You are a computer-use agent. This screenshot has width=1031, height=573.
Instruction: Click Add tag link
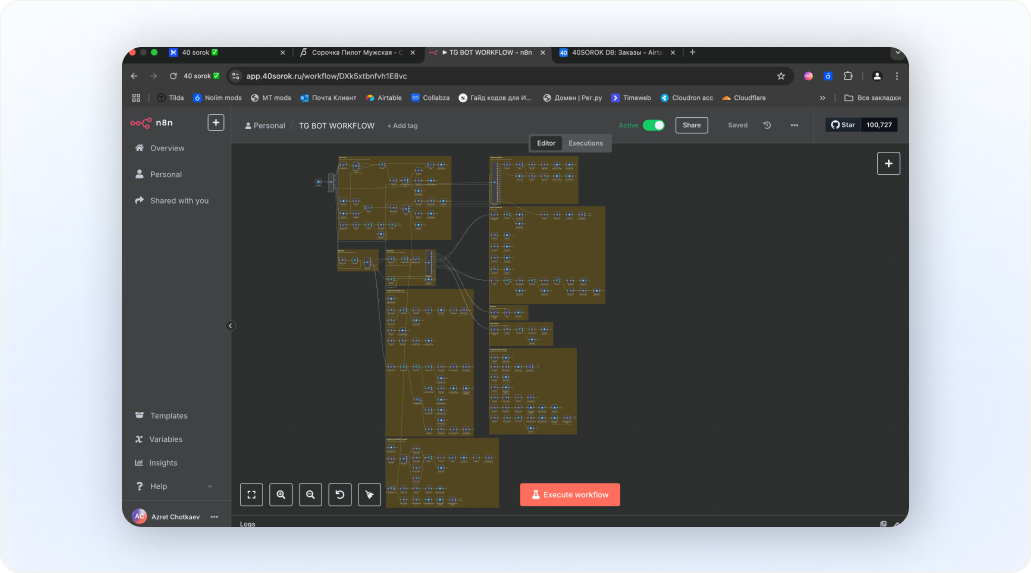[x=402, y=126]
